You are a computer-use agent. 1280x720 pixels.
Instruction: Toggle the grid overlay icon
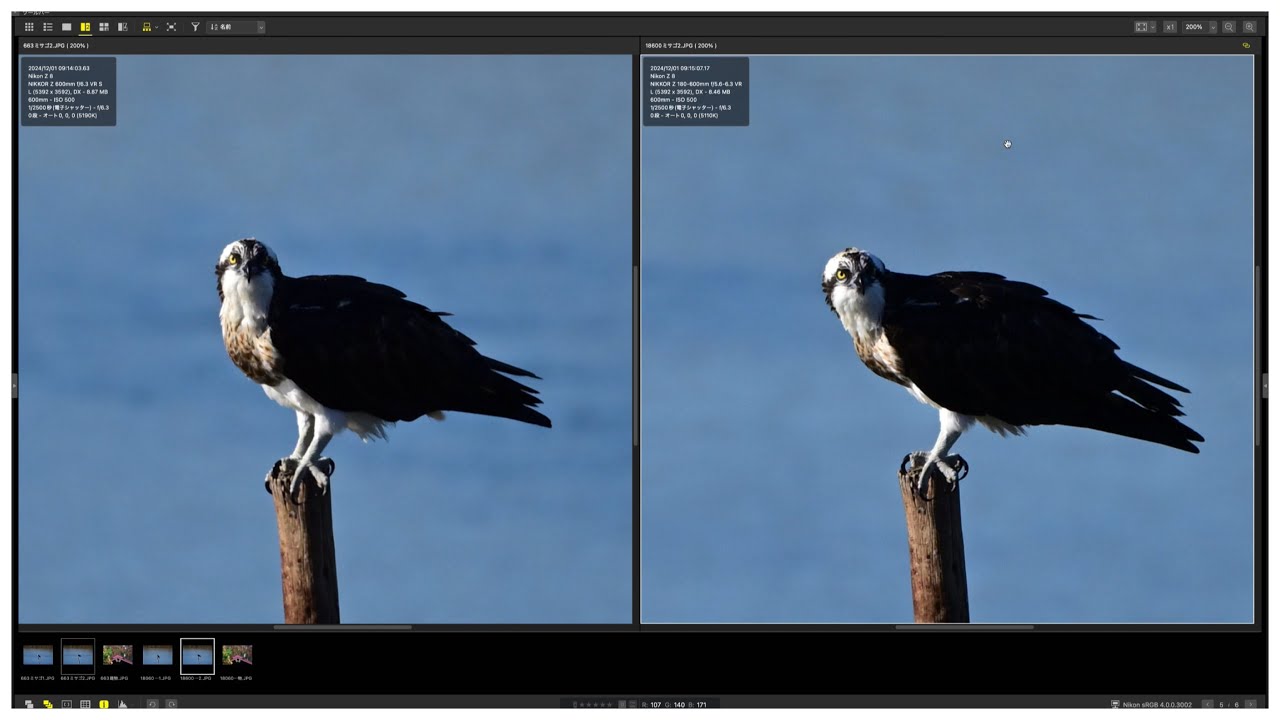pos(85,704)
